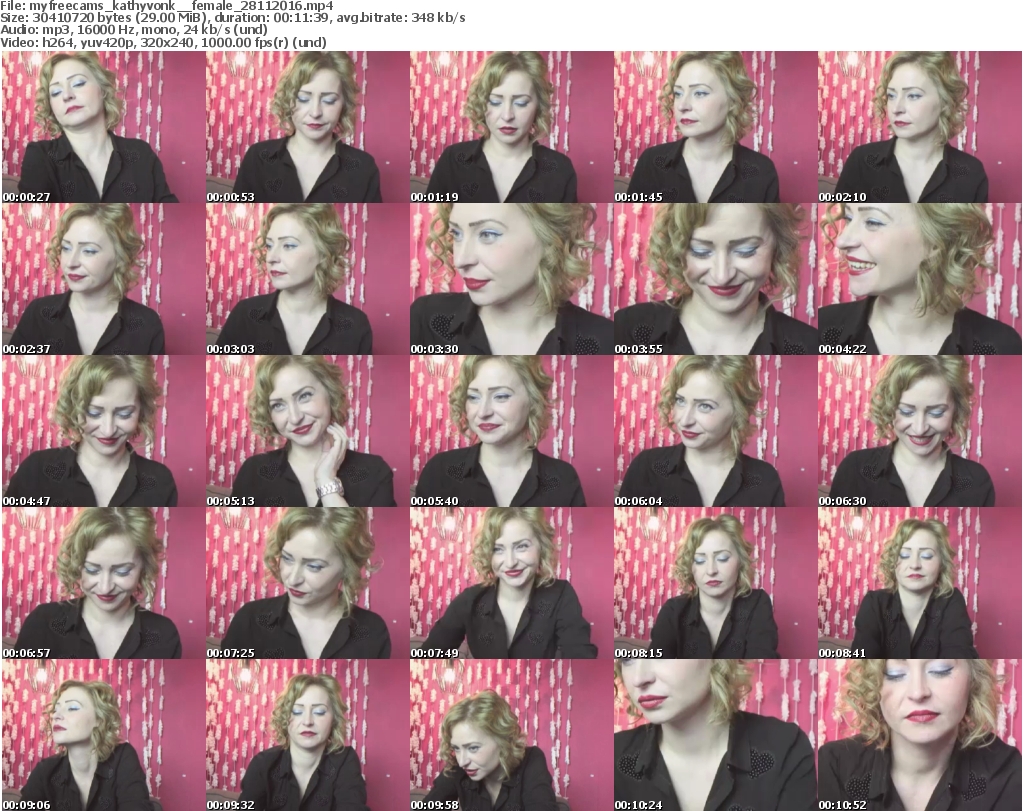1024x811 pixels.
Task: Open the thumbnail marked 00:01:19
Action: tap(511, 127)
